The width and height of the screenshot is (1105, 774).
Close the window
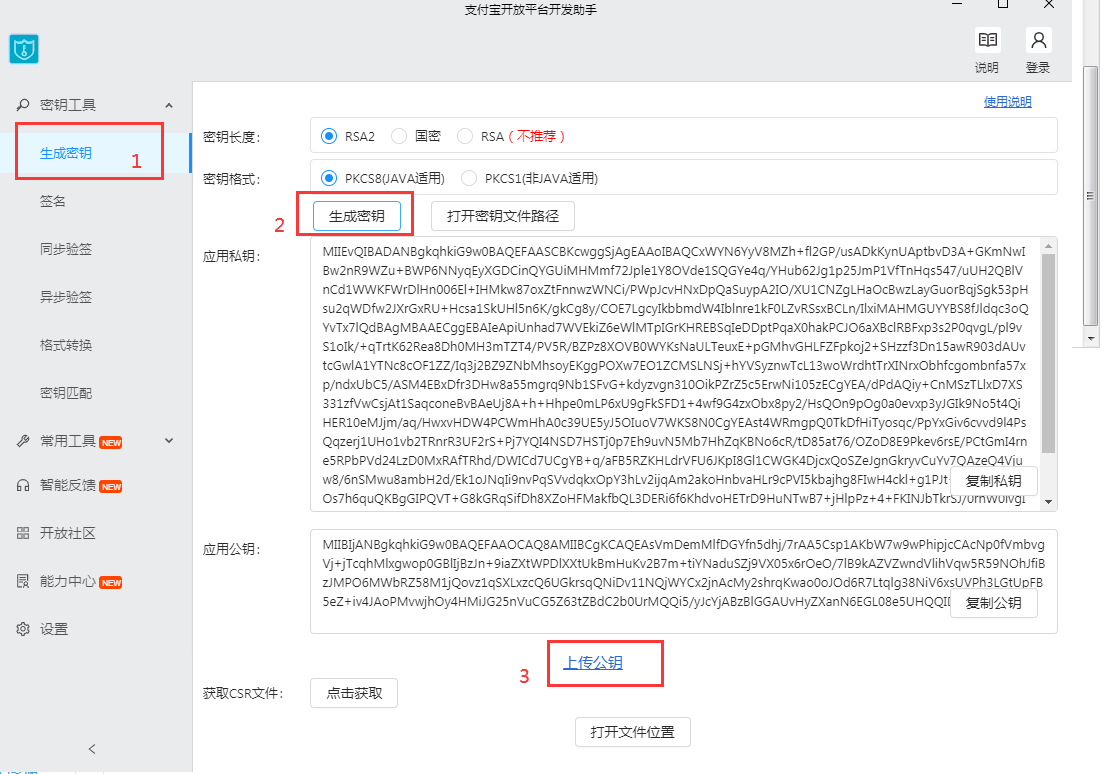1049,4
